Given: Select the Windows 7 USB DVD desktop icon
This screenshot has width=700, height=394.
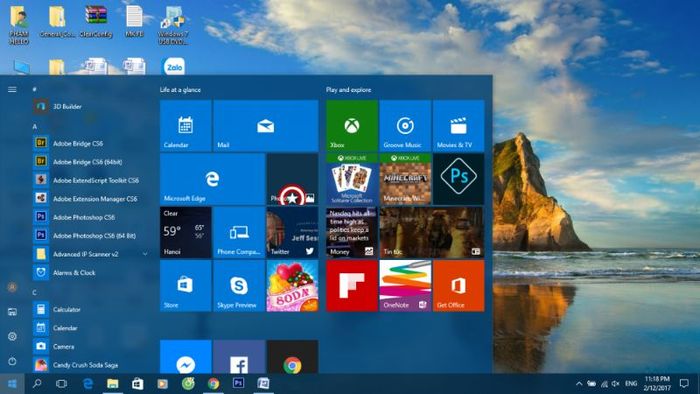Looking at the screenshot, I should pos(173,25).
